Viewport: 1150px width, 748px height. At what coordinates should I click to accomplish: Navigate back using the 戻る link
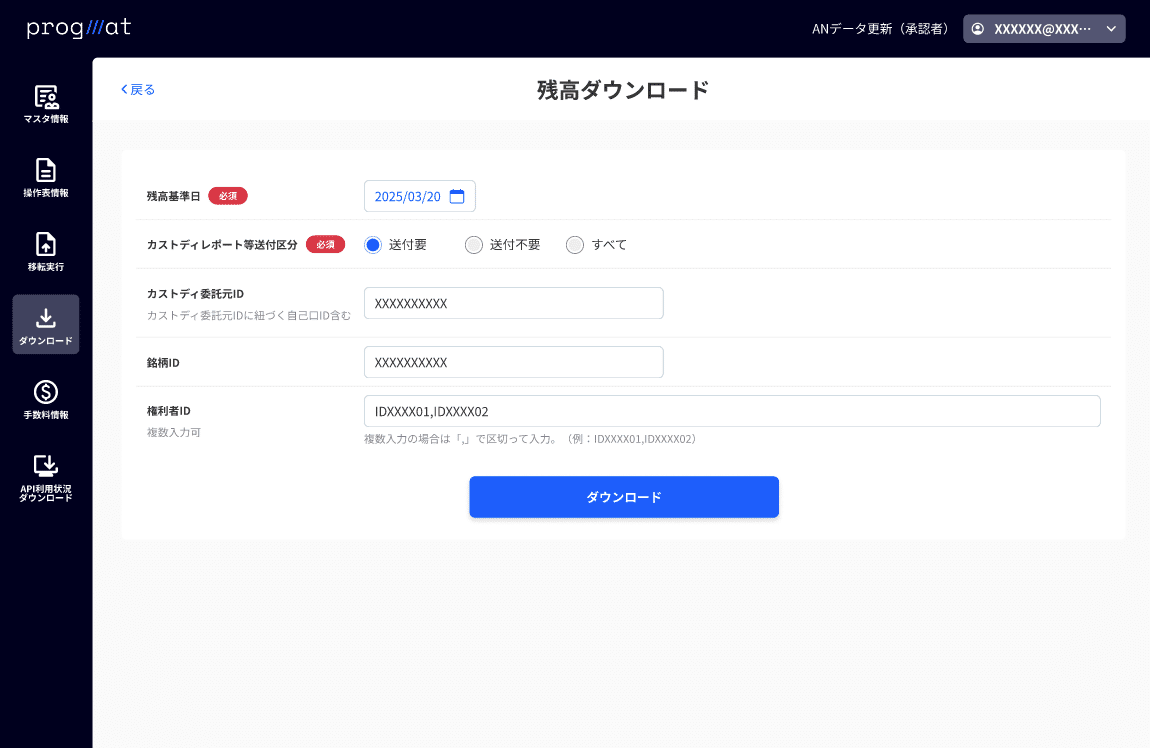coord(136,89)
